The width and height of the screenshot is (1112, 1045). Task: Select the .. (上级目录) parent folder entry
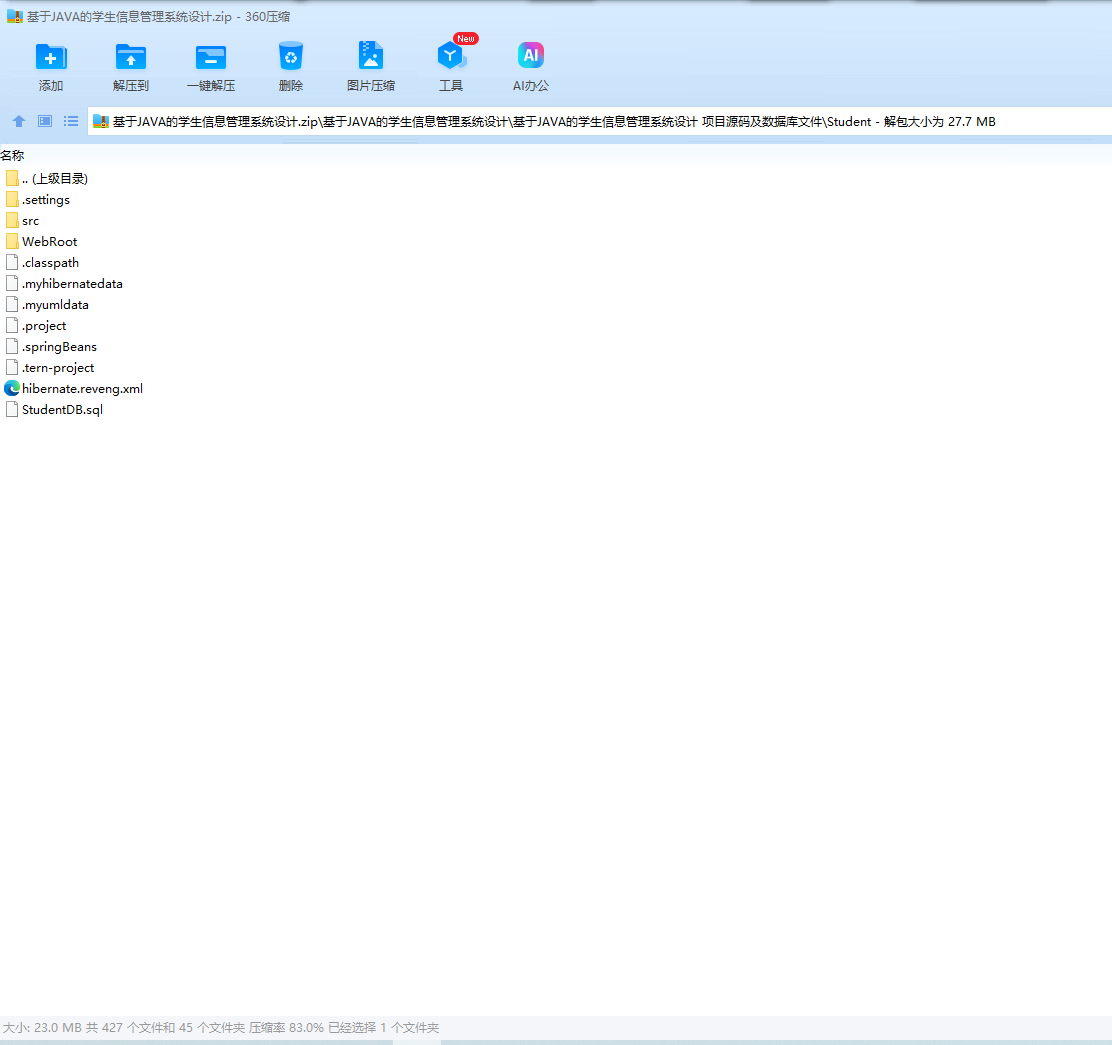(x=55, y=179)
